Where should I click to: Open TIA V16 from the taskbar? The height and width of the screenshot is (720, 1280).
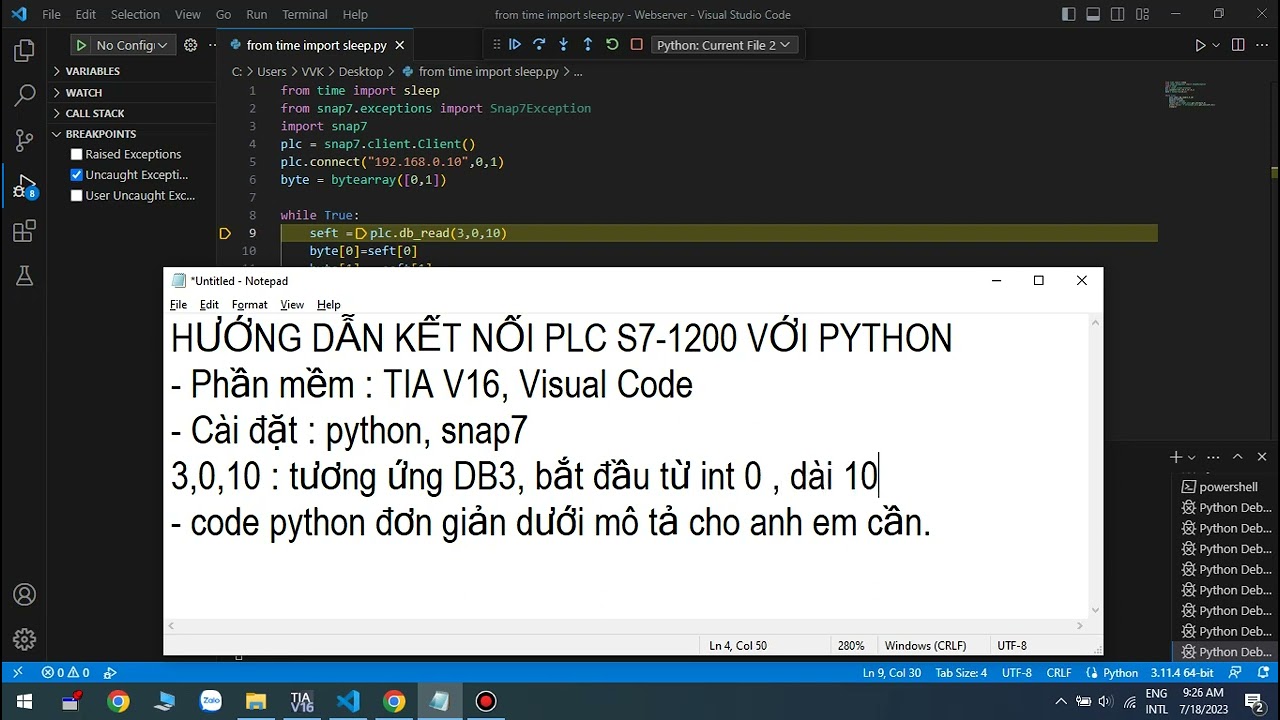tap(302, 701)
